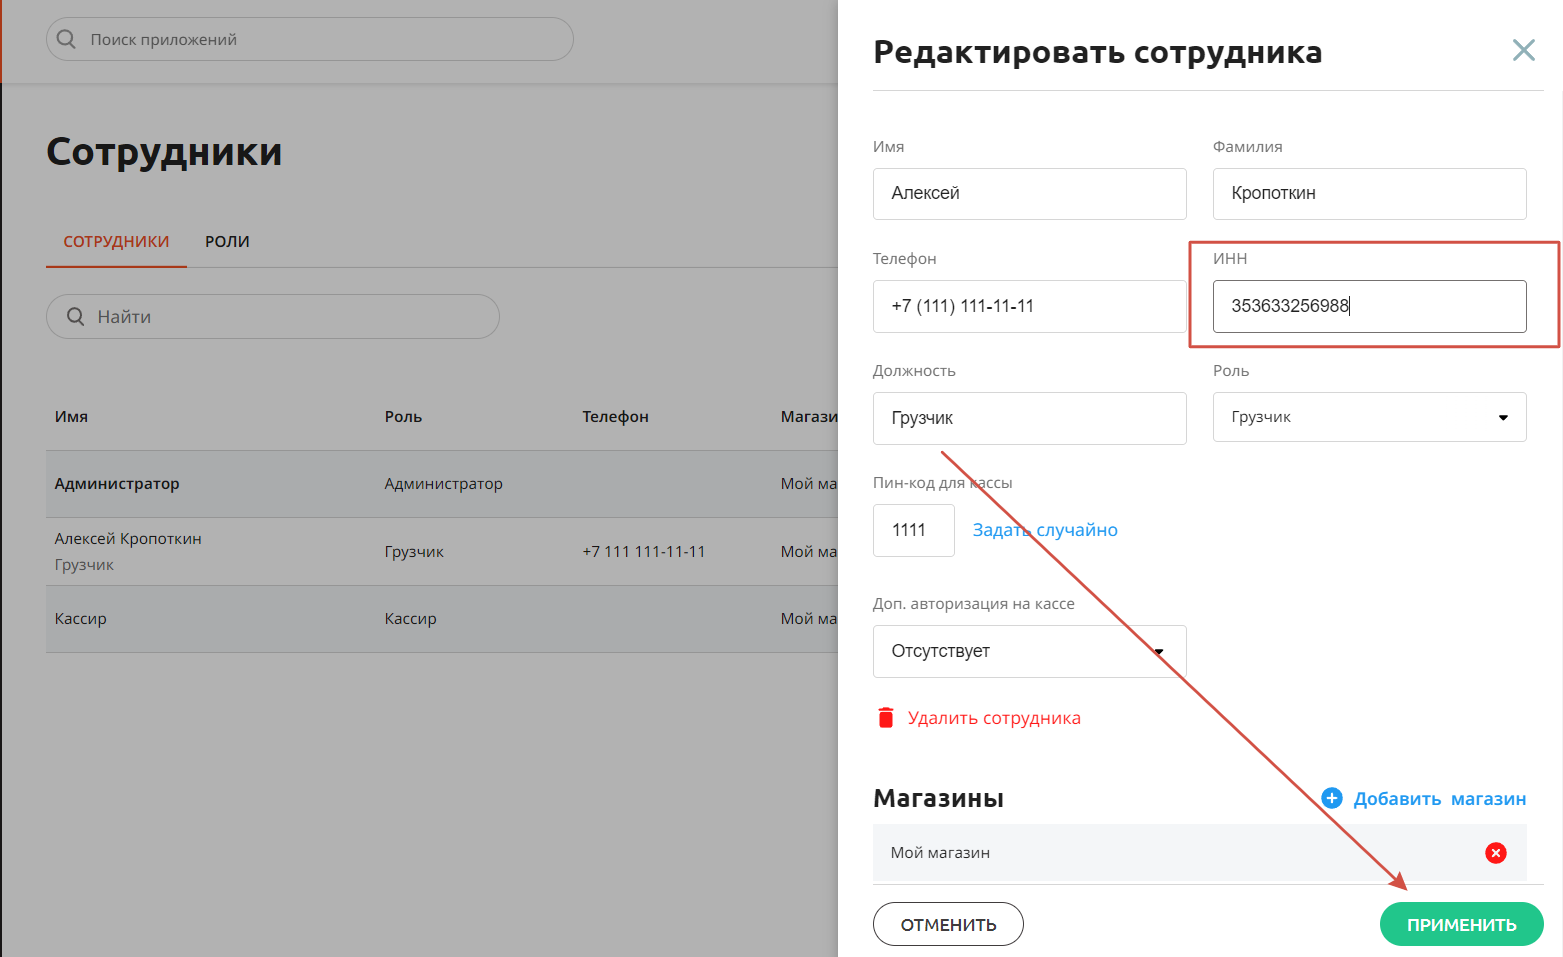The height and width of the screenshot is (957, 1563).
Task: Click the magnifier icon in app search
Action: tap(66, 39)
